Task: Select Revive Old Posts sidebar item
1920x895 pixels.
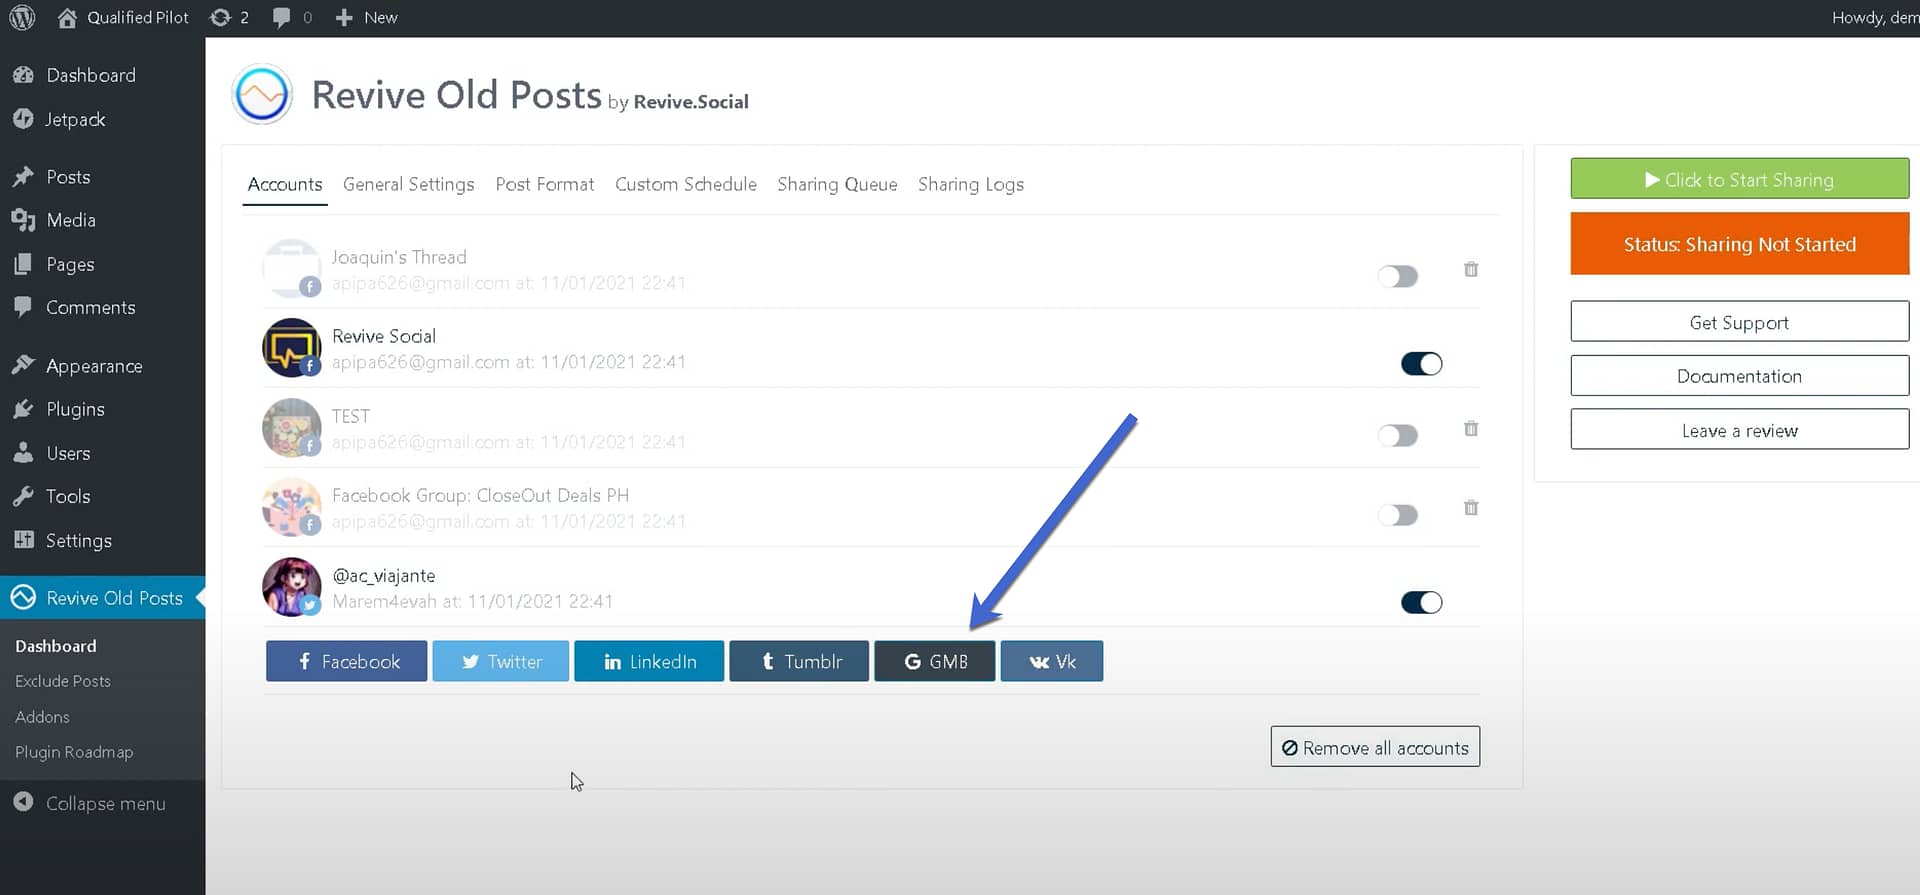Action: (102, 598)
